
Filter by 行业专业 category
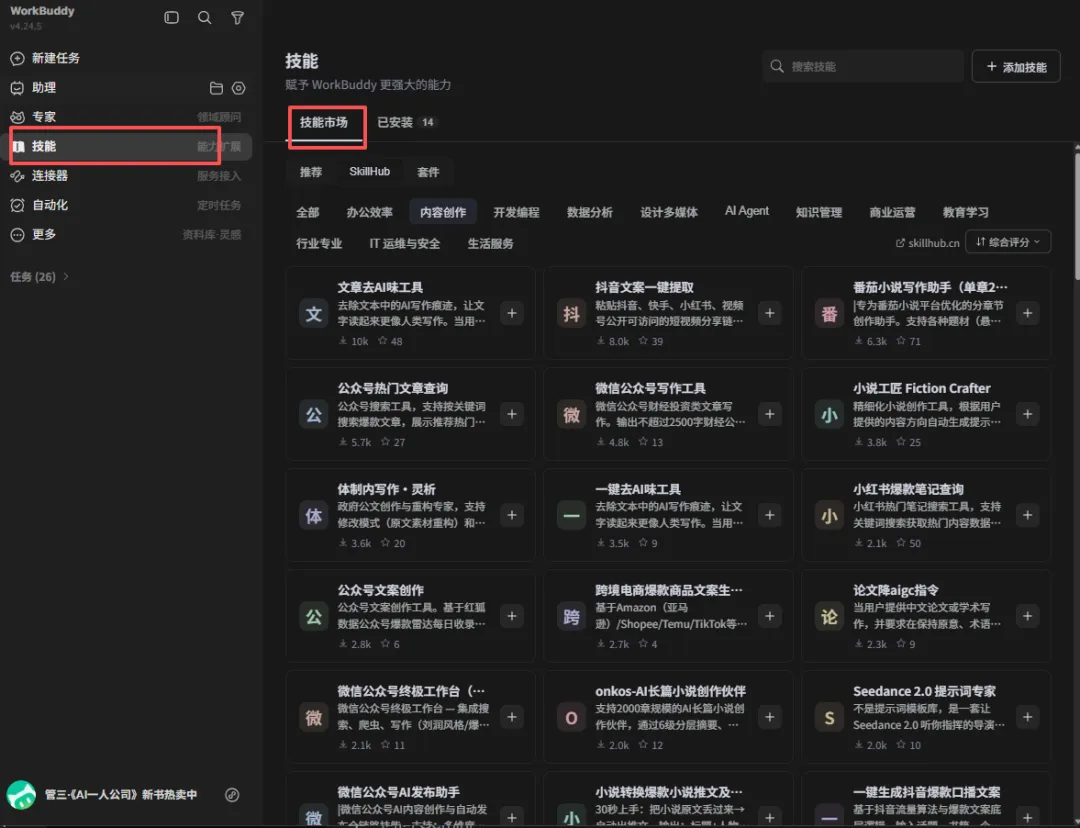click(319, 243)
